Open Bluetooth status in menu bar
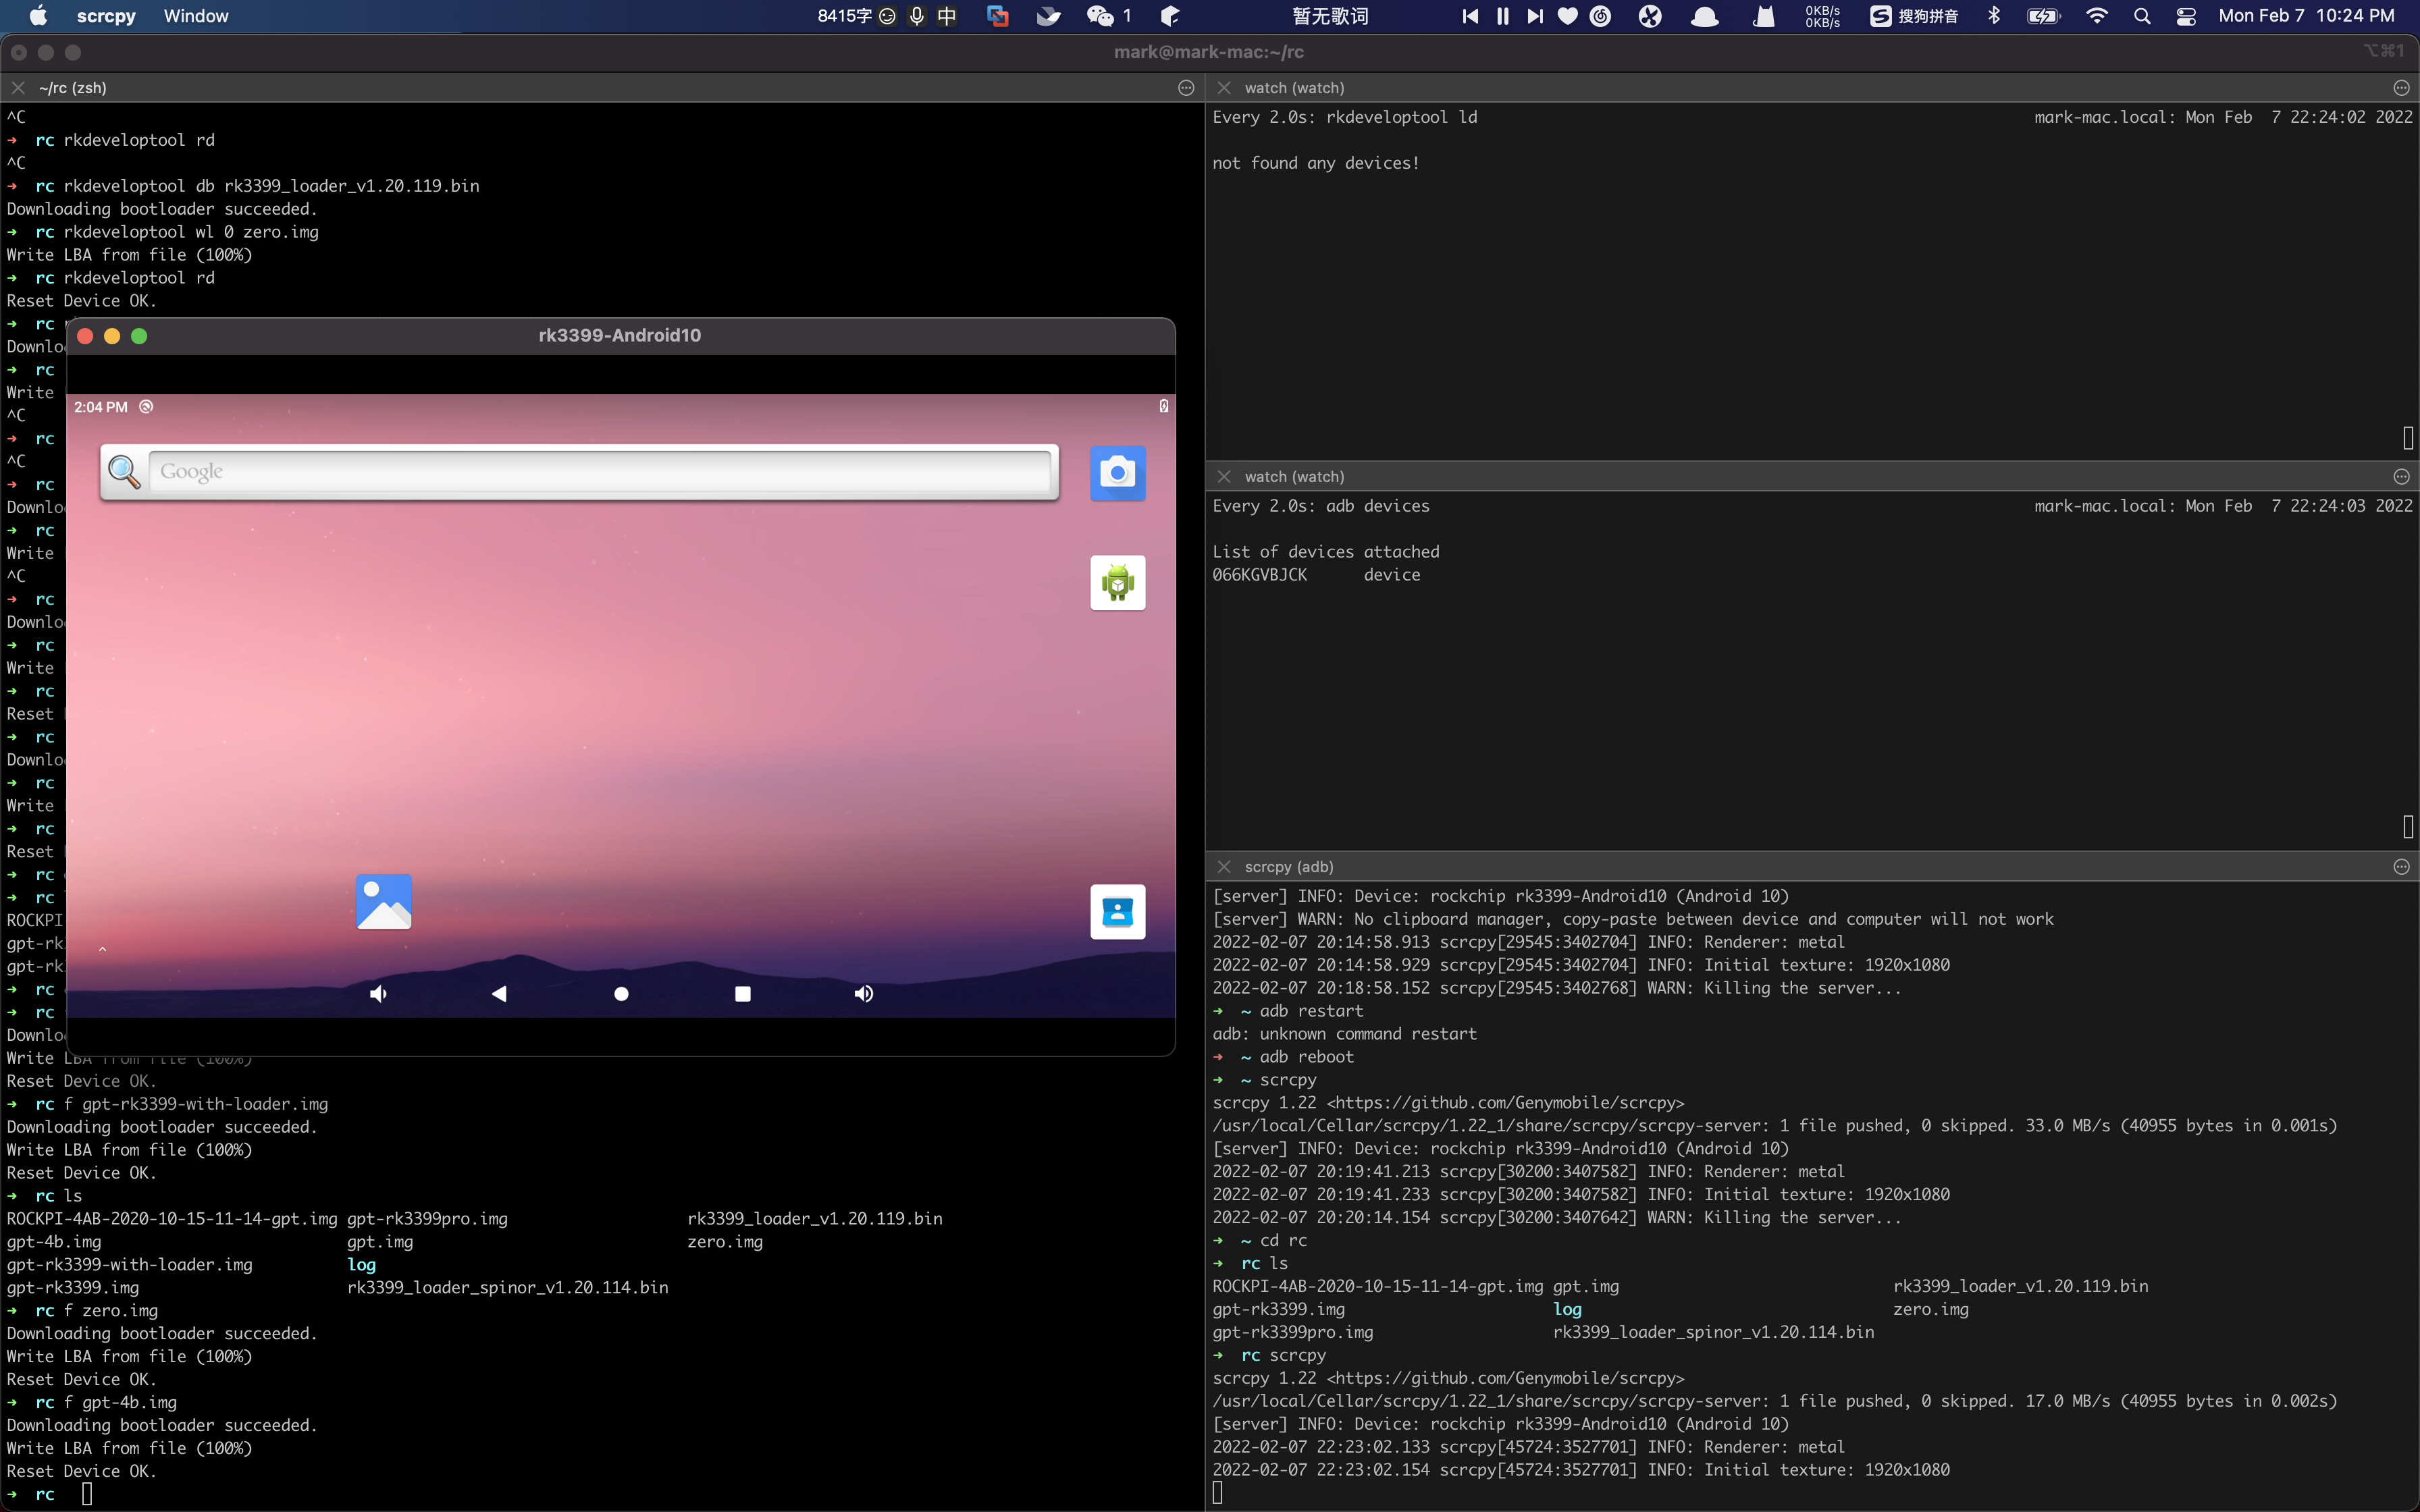 click(x=1994, y=15)
